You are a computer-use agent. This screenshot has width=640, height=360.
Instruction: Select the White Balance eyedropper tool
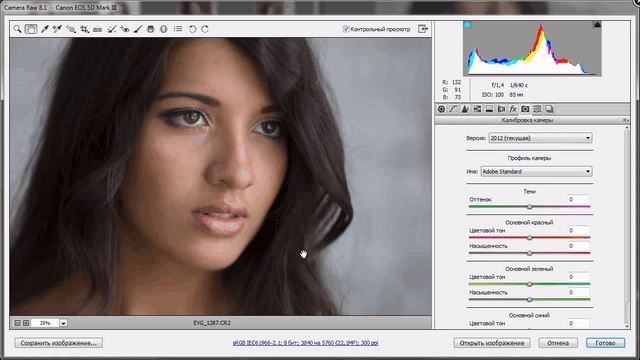[44, 29]
